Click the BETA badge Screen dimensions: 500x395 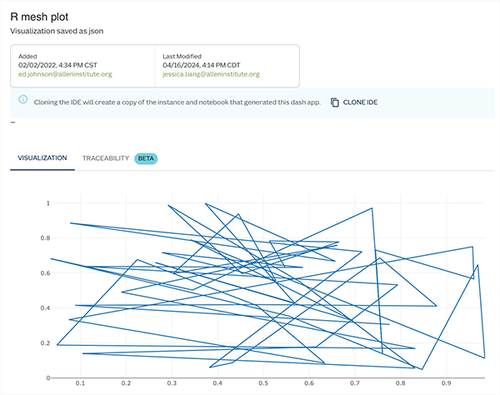coord(146,158)
